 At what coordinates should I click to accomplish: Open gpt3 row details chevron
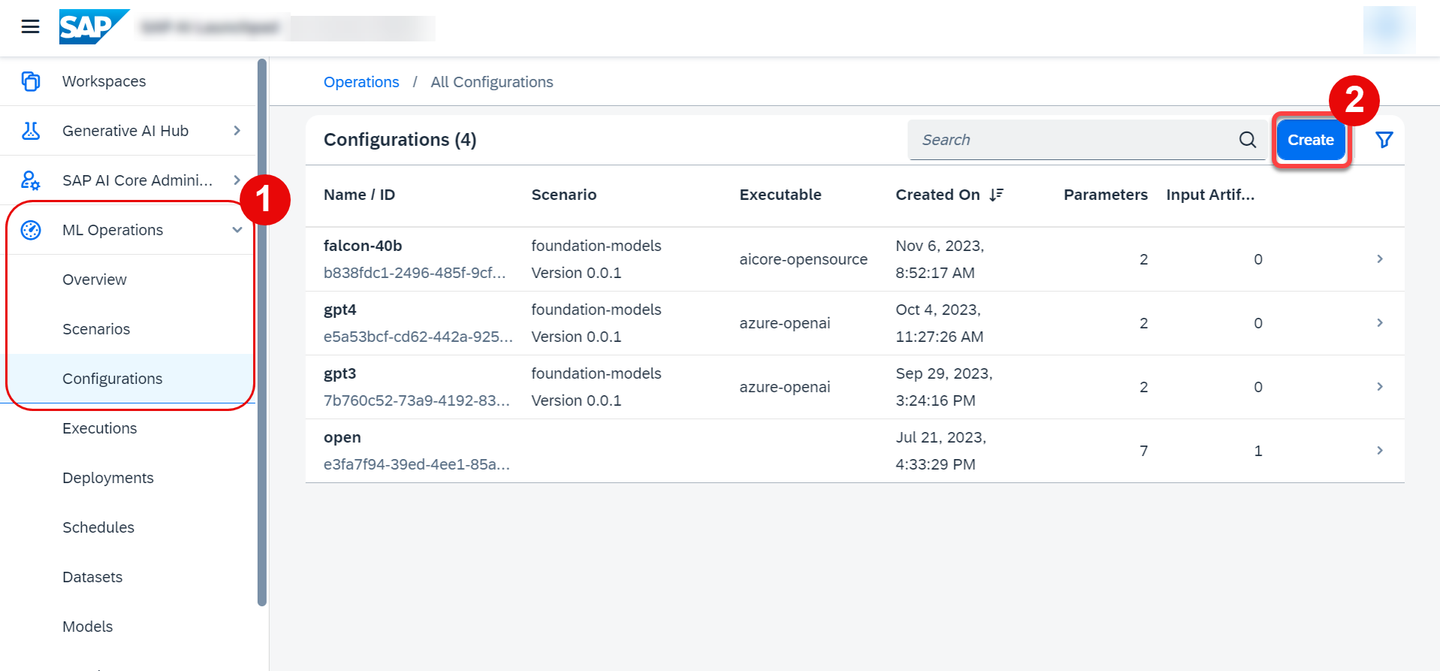click(1380, 387)
